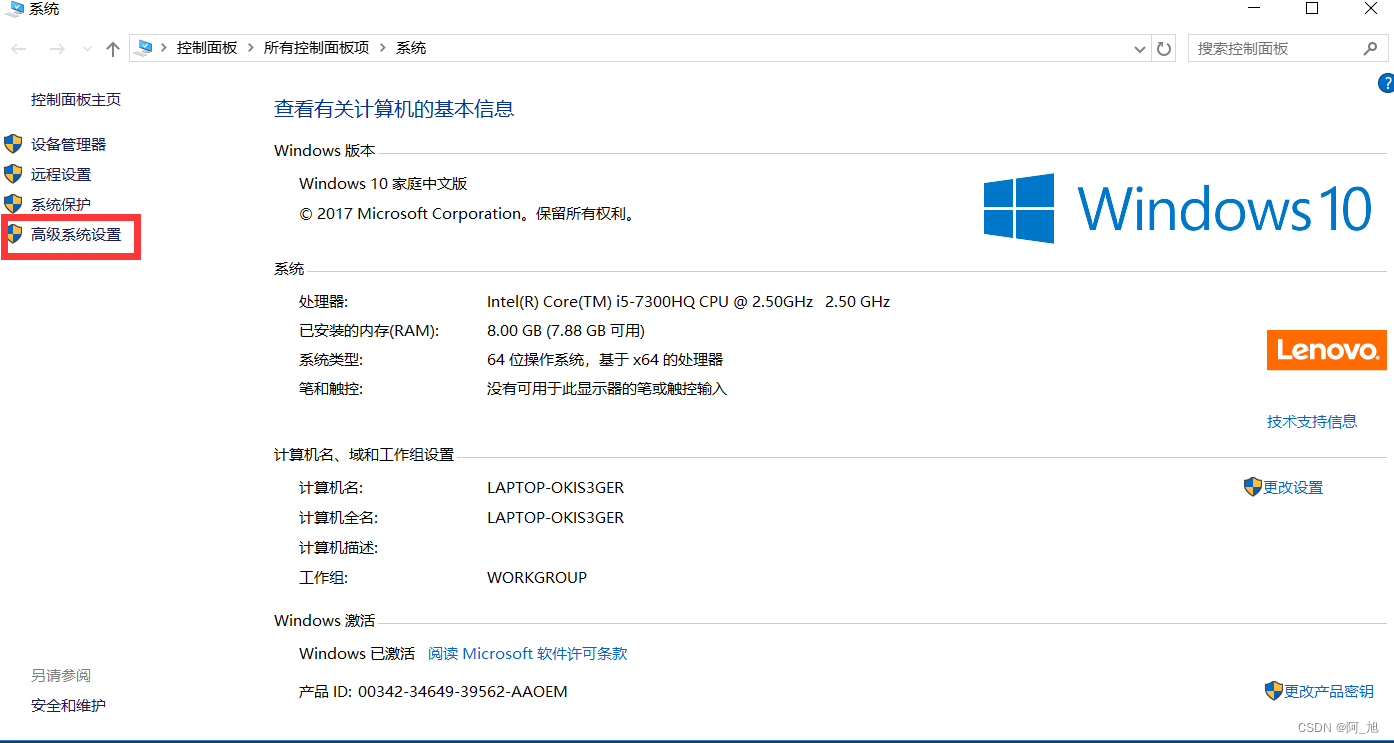Expand the chevron before 控制面板 breadcrumb
The image size is (1394, 743).
click(x=164, y=48)
